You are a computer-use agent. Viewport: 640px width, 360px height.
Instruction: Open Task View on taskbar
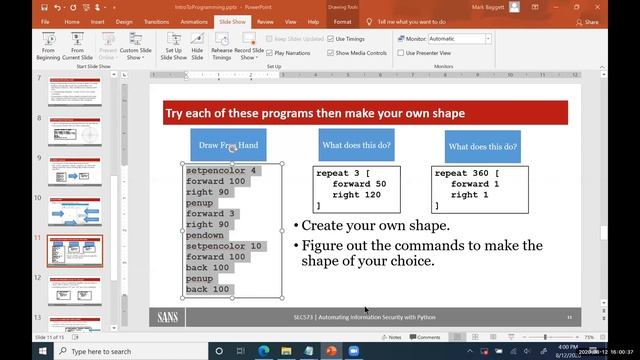240,351
